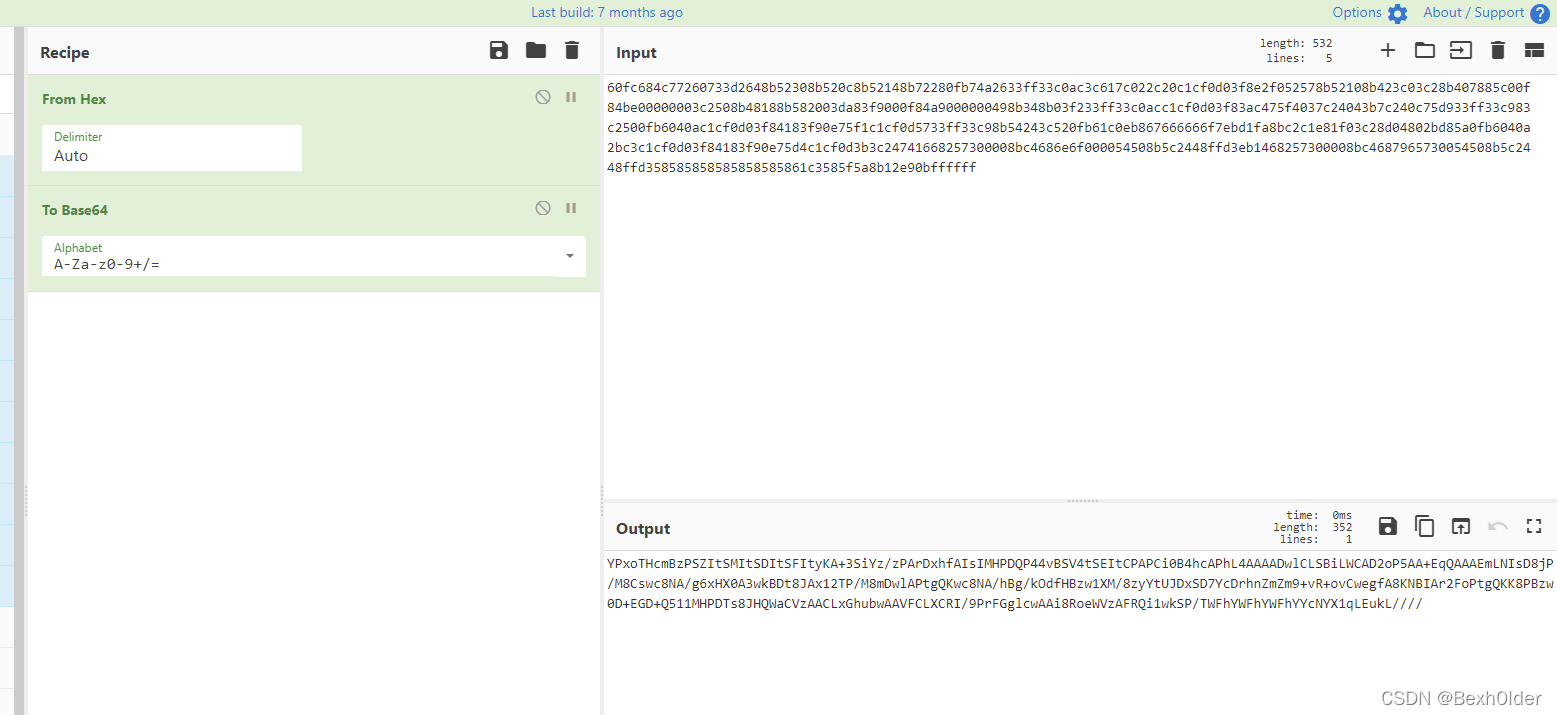Load a recipe using the folder icon

point(536,51)
